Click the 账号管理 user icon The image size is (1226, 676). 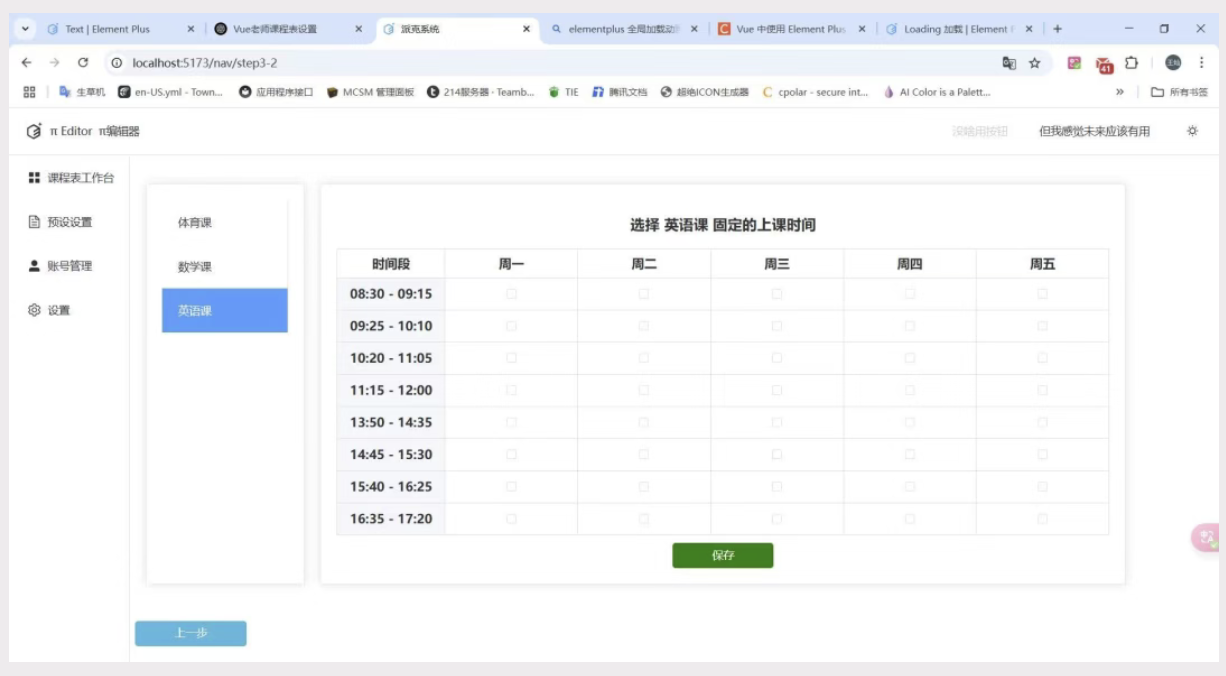[x=34, y=266]
